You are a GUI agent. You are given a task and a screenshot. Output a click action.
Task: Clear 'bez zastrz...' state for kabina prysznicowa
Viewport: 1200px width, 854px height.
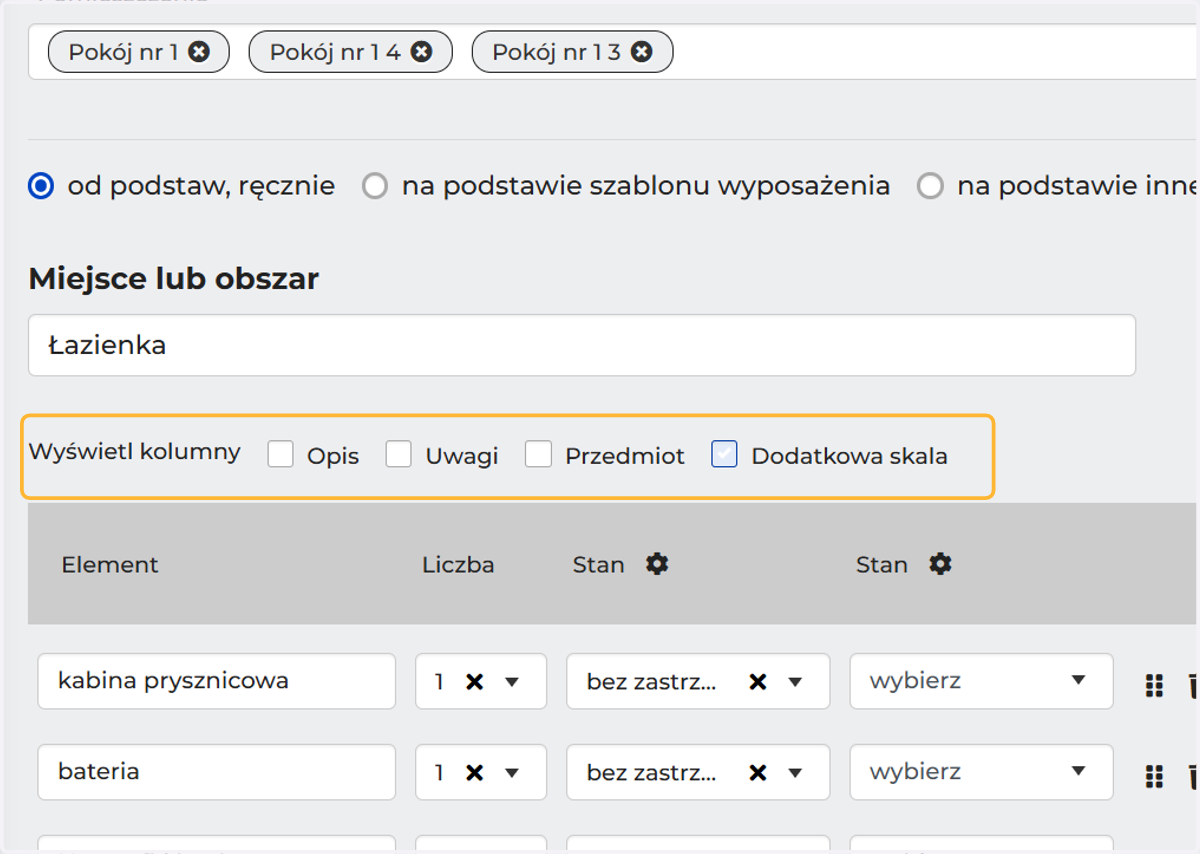[758, 681]
